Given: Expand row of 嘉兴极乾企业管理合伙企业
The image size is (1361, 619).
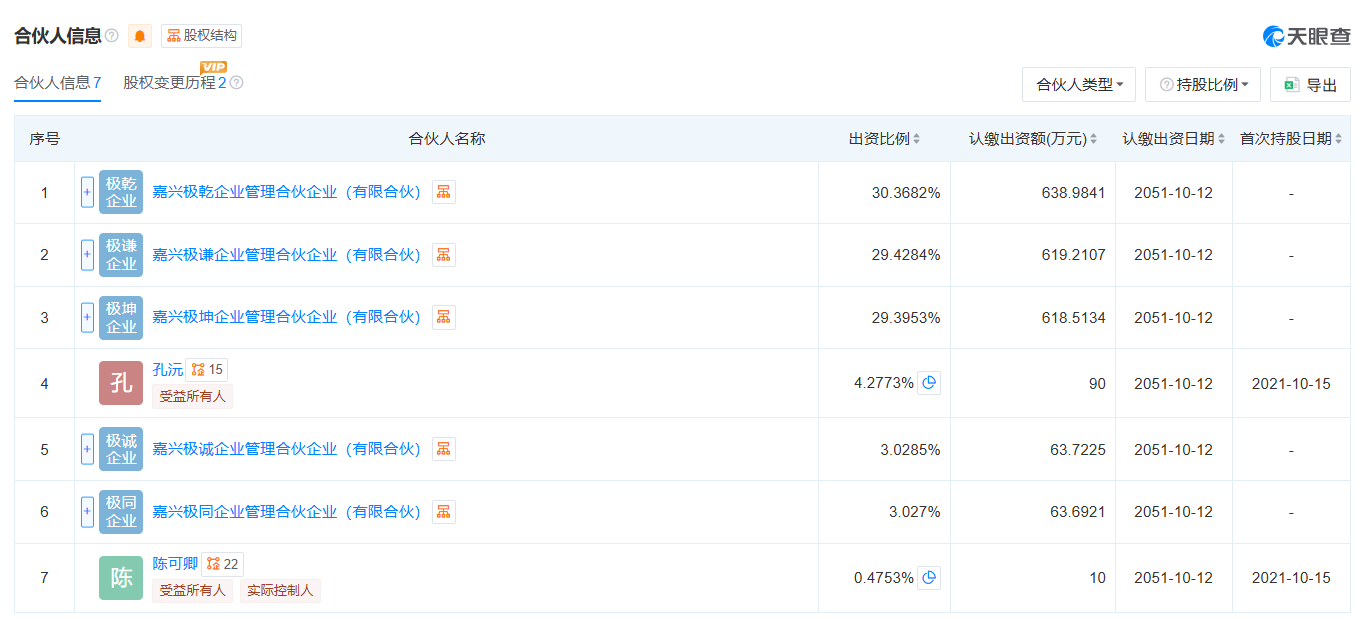Looking at the screenshot, I should [x=87, y=193].
